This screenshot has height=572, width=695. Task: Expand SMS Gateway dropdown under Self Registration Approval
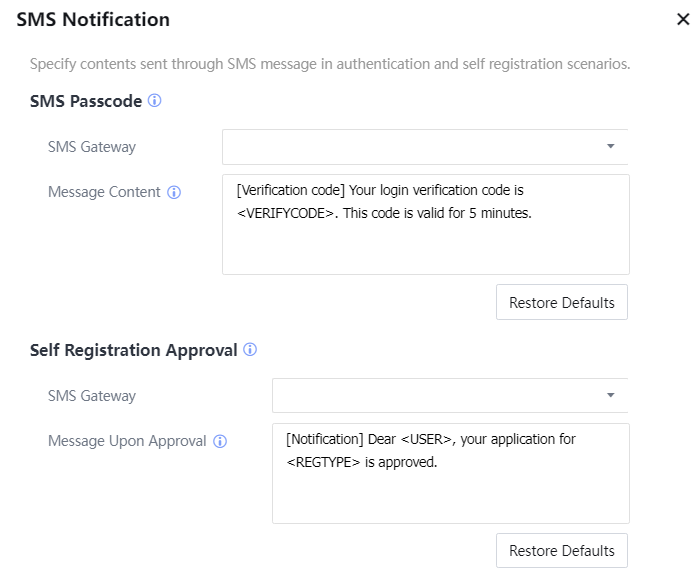(x=439, y=396)
